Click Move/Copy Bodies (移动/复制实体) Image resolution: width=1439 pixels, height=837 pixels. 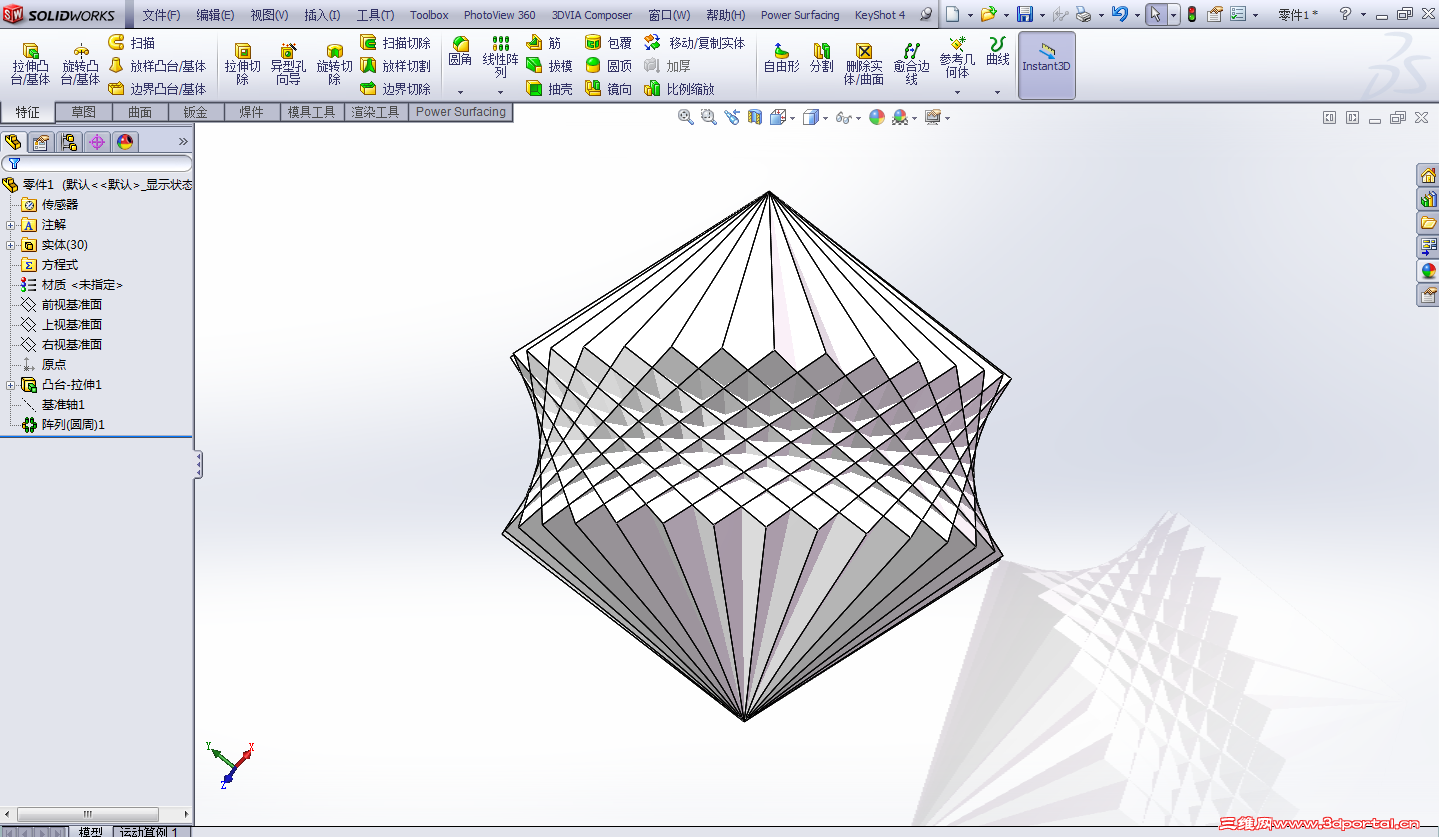pyautogui.click(x=695, y=43)
